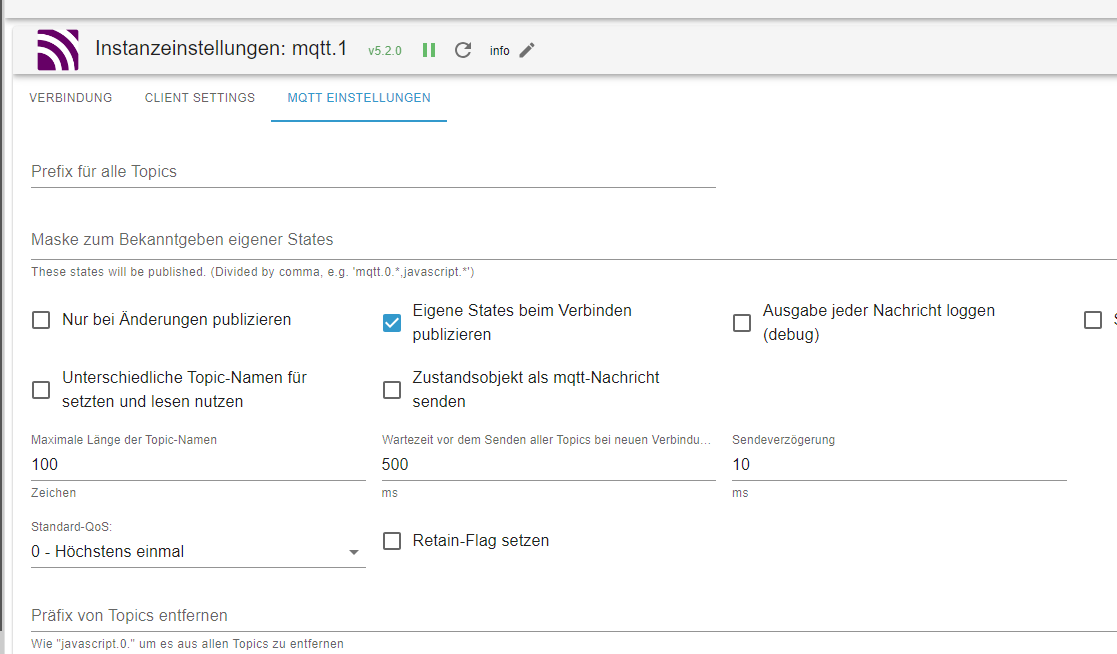Reload the instance with the refresh icon
1117x654 pixels.
coord(463,50)
